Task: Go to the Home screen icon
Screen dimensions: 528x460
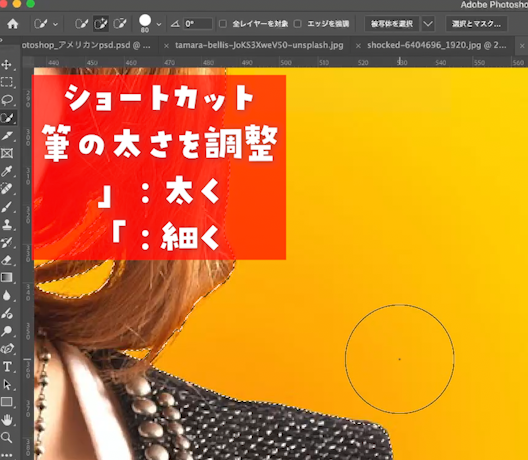Action: point(13,24)
